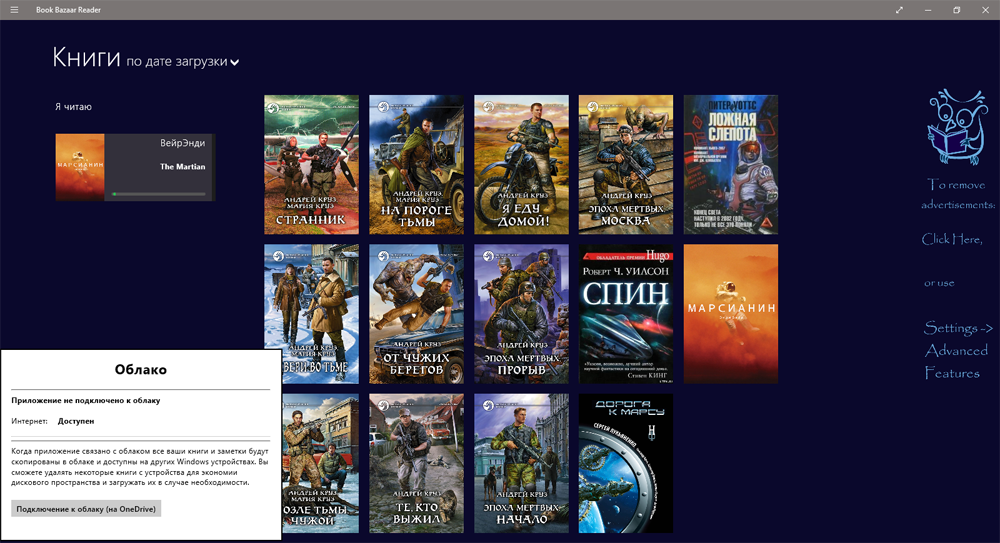Open the book 'Эпоха мертвых. Начало'
This screenshot has width=1000, height=543.
521,463
